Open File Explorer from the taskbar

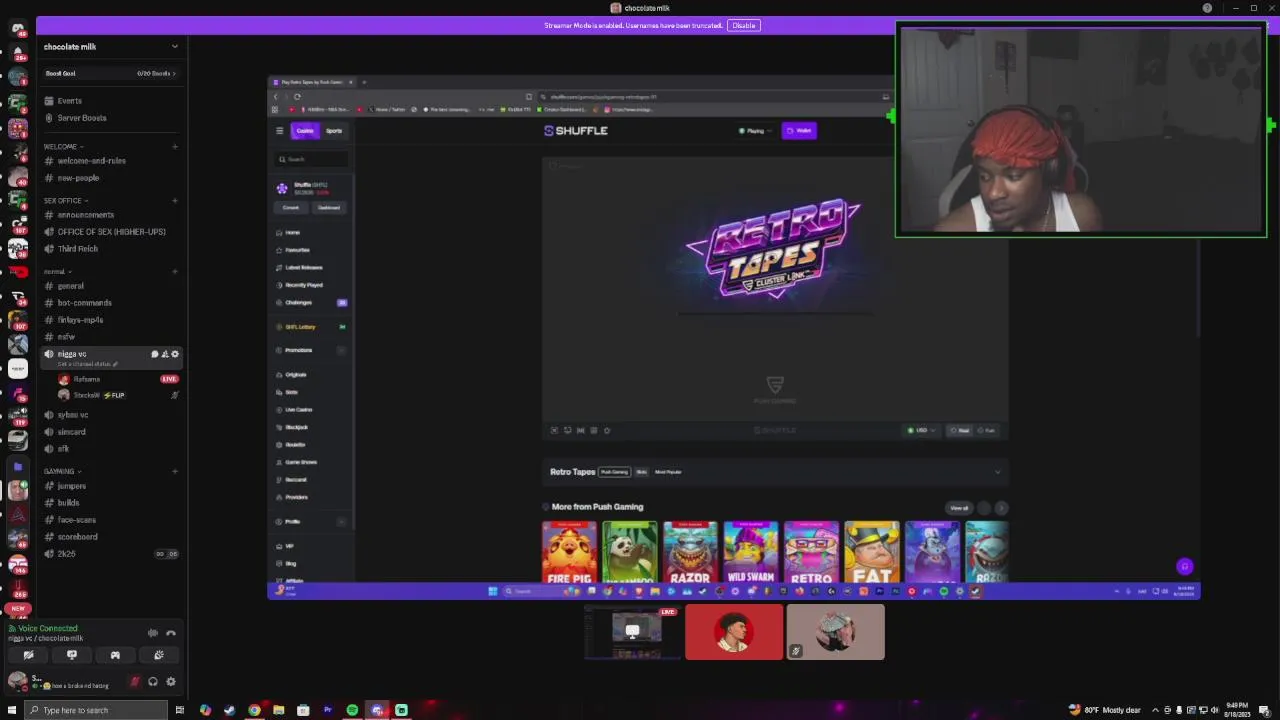[278, 710]
